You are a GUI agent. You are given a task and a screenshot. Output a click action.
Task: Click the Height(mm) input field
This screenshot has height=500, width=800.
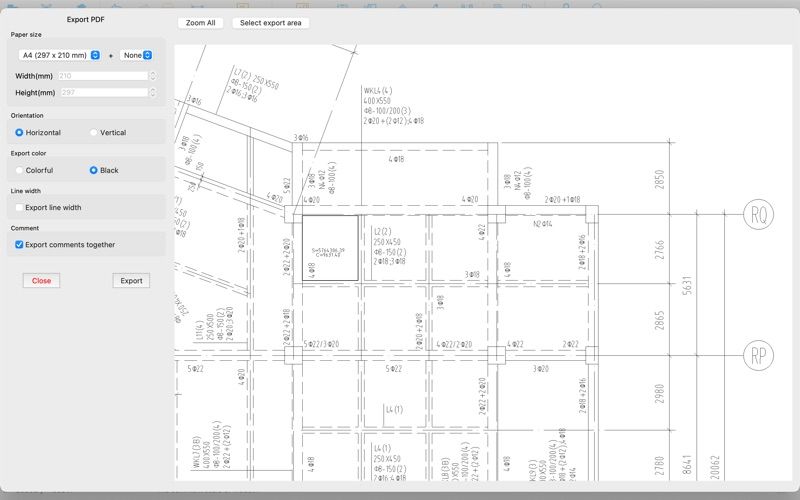[104, 93]
